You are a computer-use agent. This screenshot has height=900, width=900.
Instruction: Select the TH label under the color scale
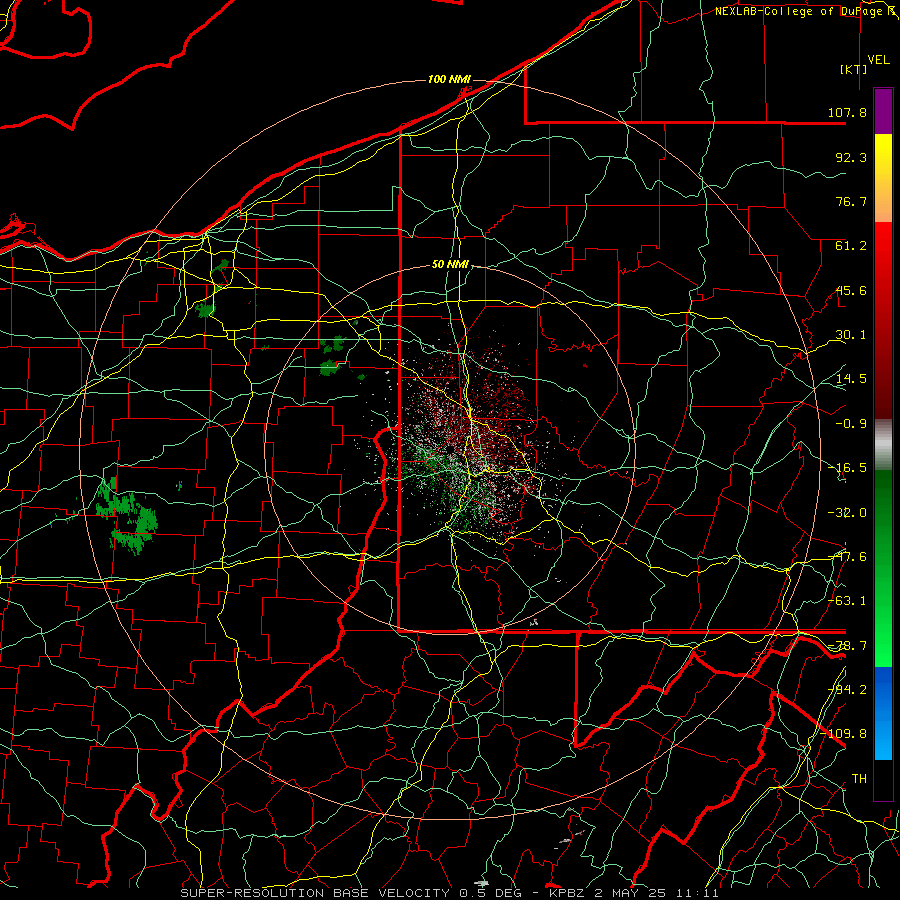pos(859,778)
